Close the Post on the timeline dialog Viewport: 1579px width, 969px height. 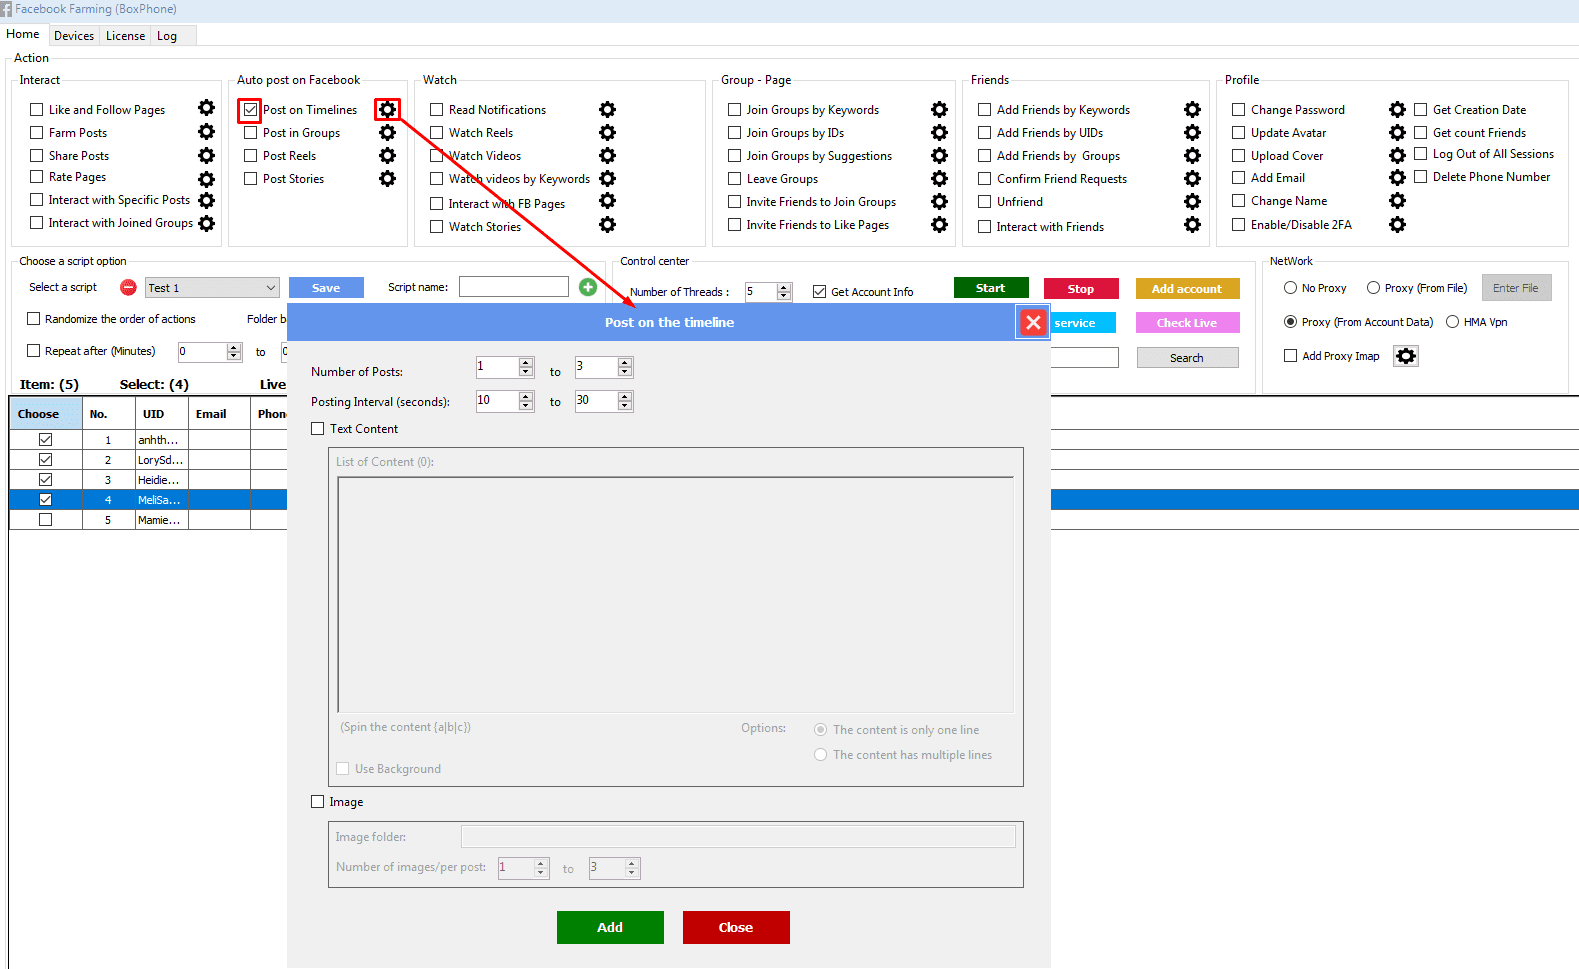[x=1033, y=322]
